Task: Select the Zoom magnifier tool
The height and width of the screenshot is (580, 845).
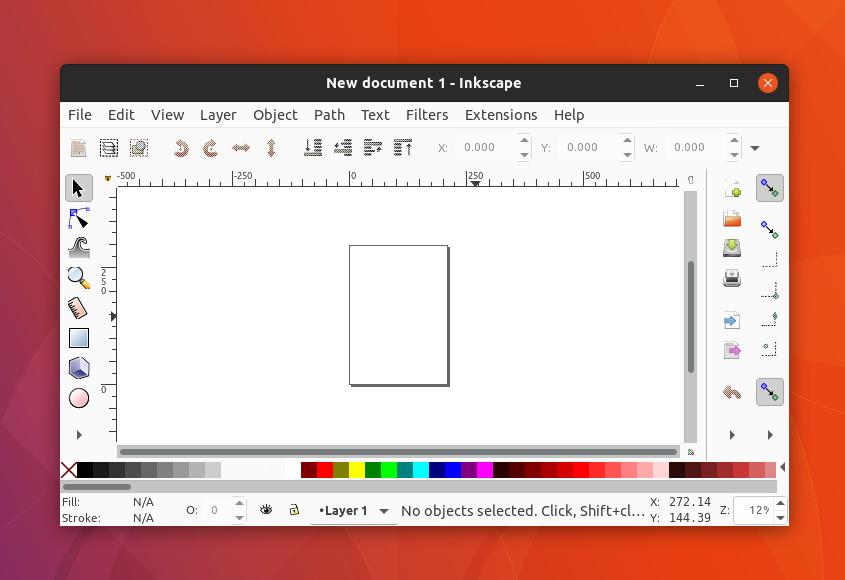Action: pos(79,278)
